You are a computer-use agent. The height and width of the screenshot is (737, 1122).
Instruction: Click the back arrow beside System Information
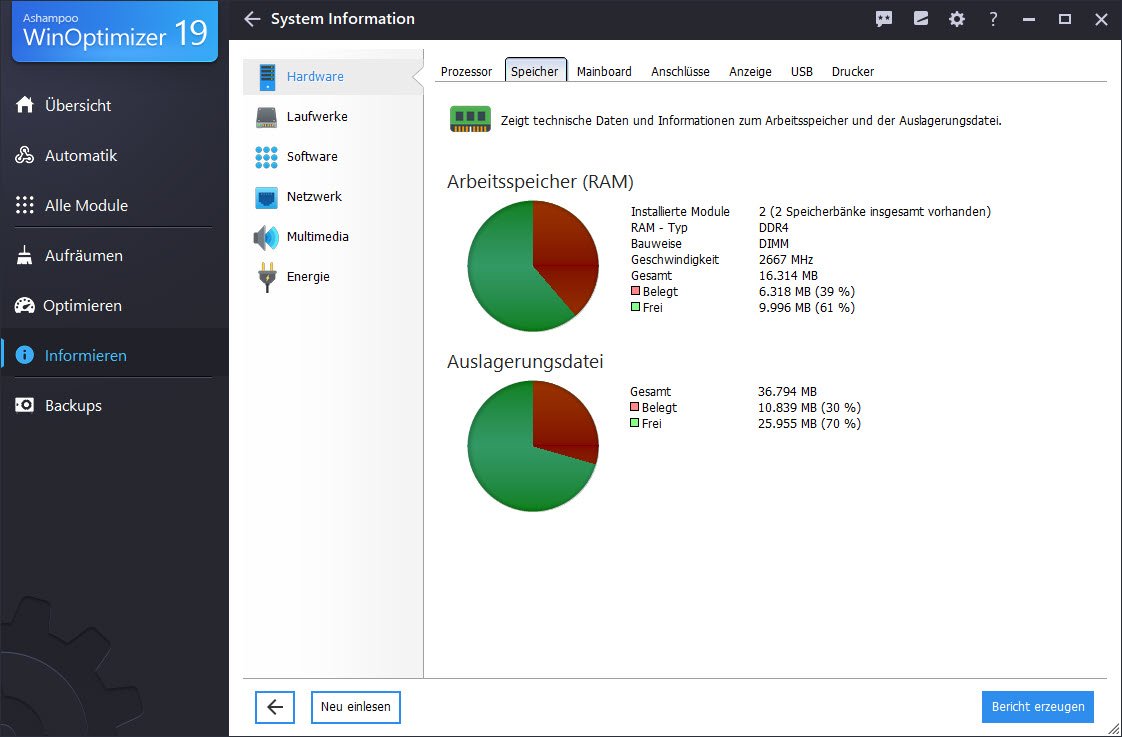252,19
